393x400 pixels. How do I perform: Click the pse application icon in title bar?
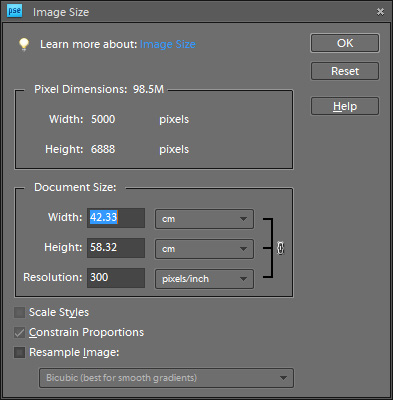14,11
